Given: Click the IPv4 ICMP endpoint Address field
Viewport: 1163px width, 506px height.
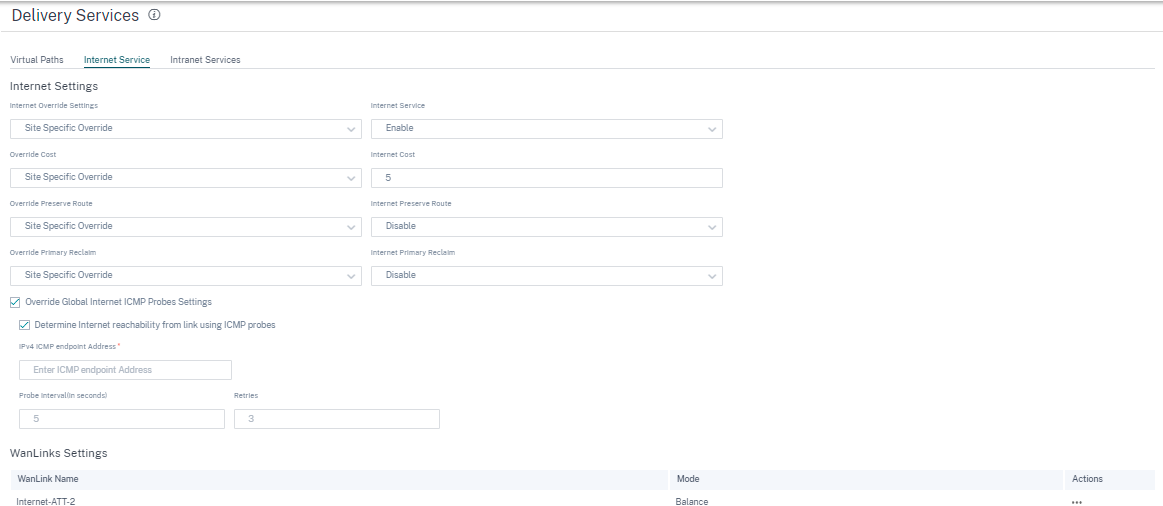Looking at the screenshot, I should point(125,369).
